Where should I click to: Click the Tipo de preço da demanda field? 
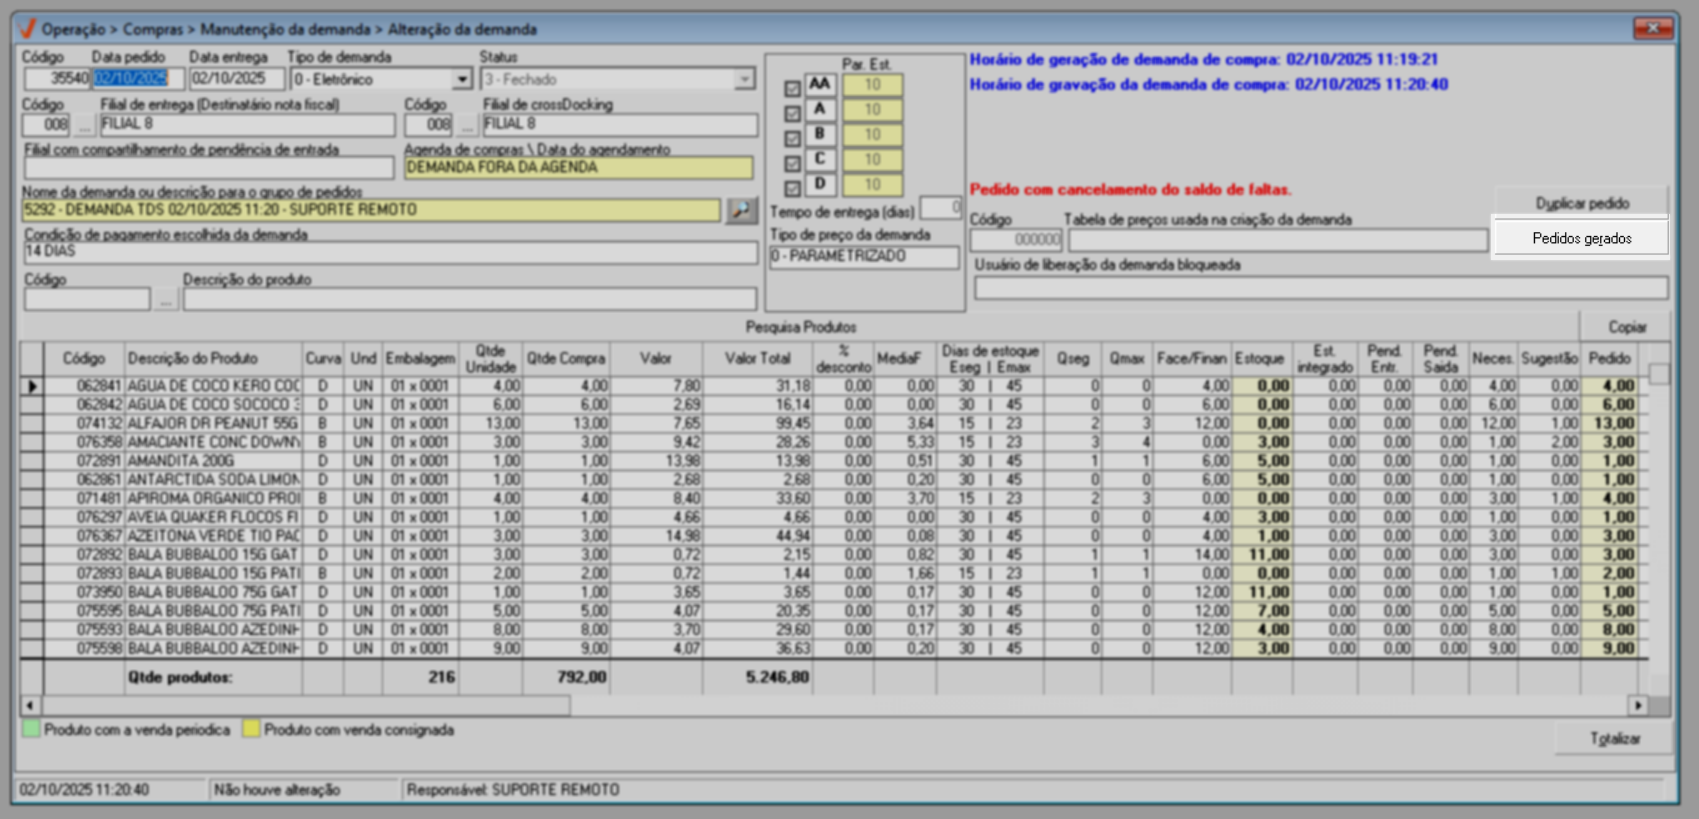(863, 257)
